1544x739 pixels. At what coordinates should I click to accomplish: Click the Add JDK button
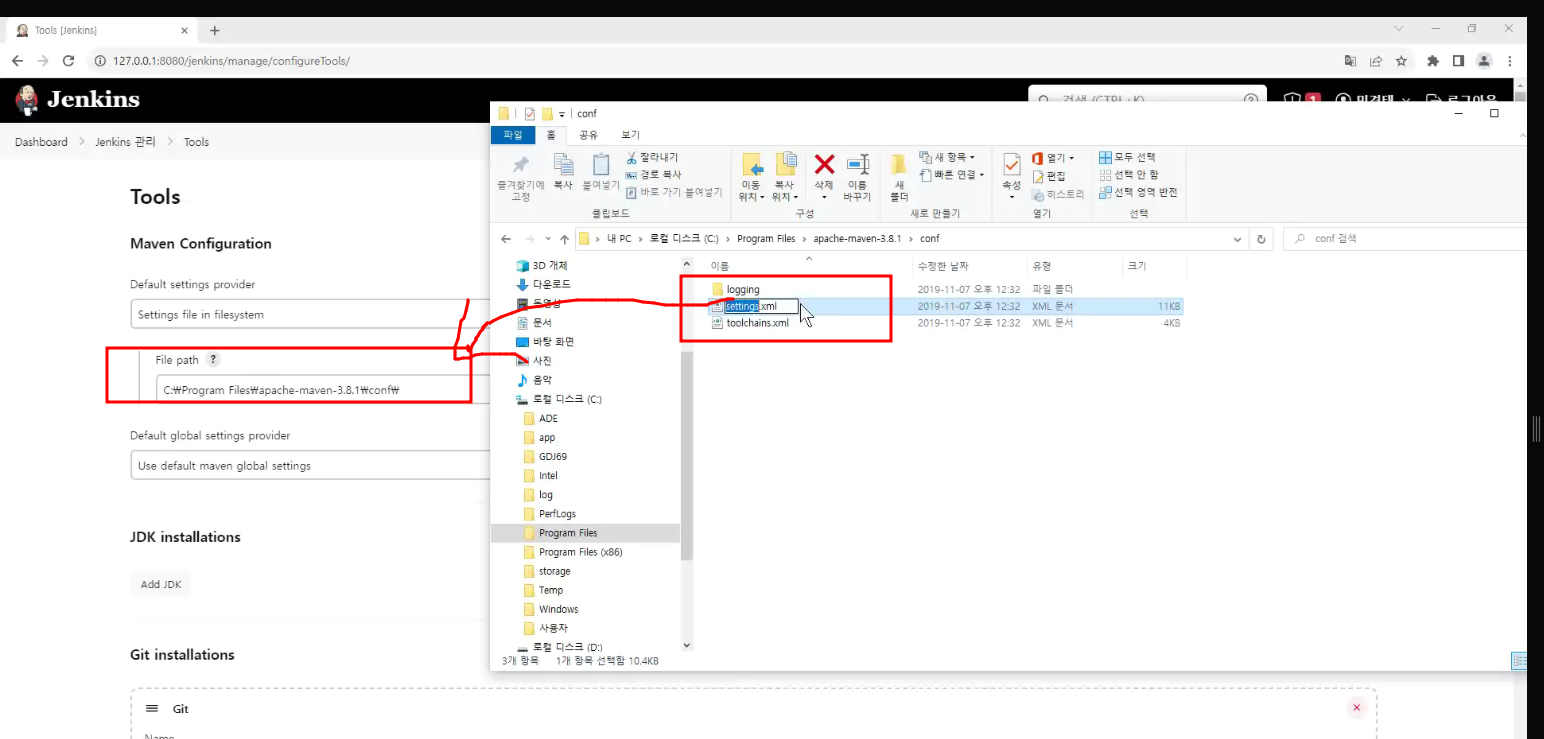coord(160,585)
